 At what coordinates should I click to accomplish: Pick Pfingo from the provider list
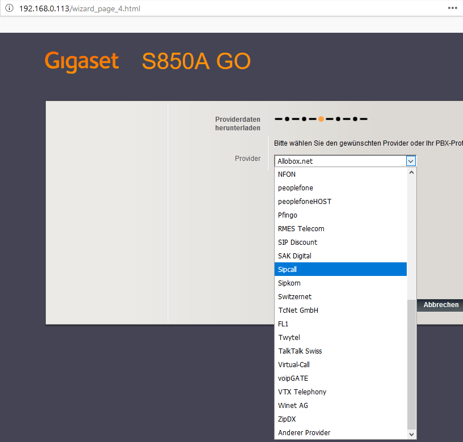(341, 215)
